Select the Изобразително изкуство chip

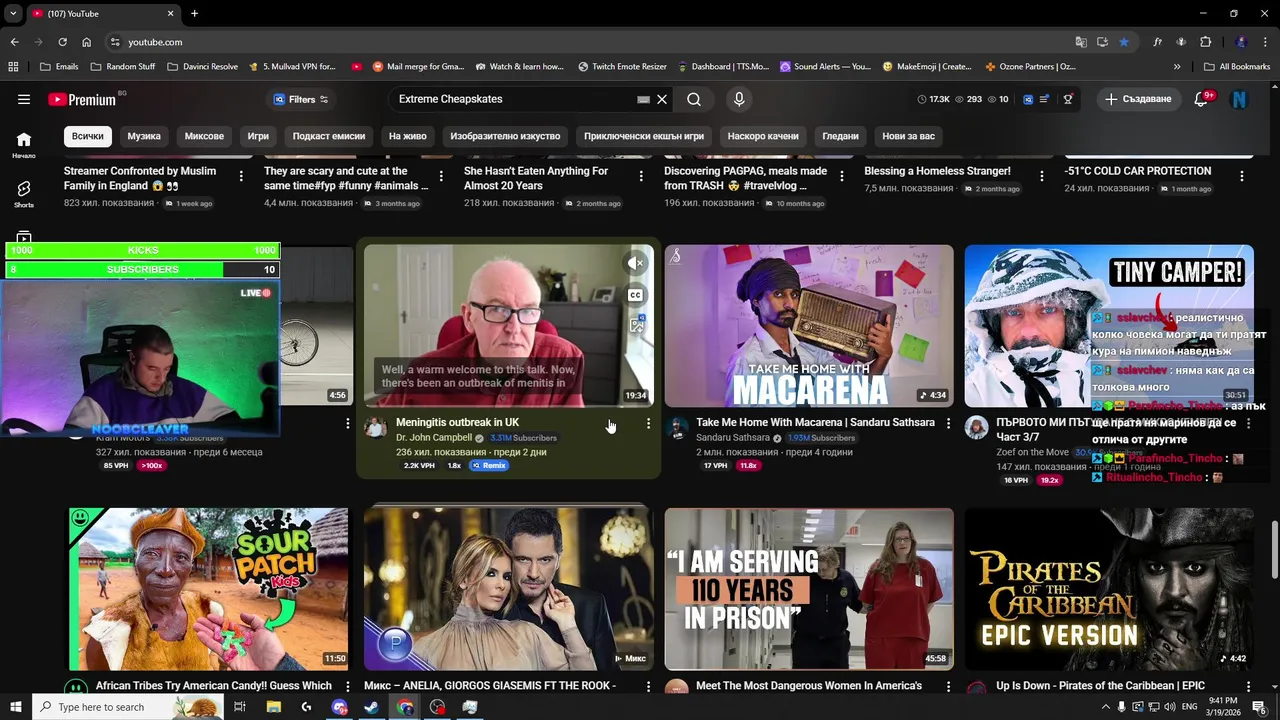click(x=505, y=136)
